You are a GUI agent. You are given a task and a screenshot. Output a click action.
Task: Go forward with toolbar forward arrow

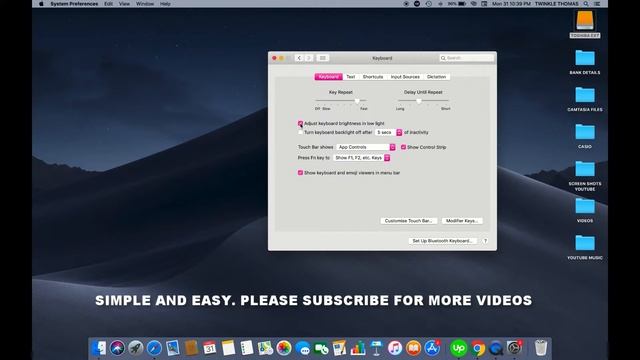[x=309, y=58]
